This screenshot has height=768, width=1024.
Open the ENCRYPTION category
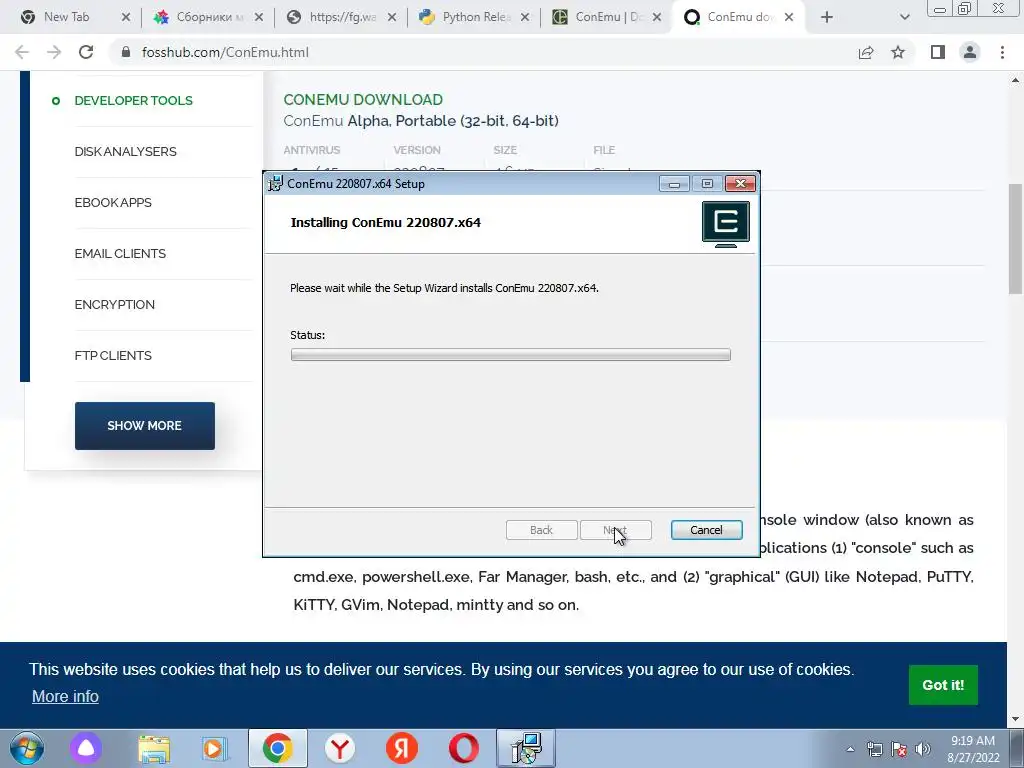(114, 304)
